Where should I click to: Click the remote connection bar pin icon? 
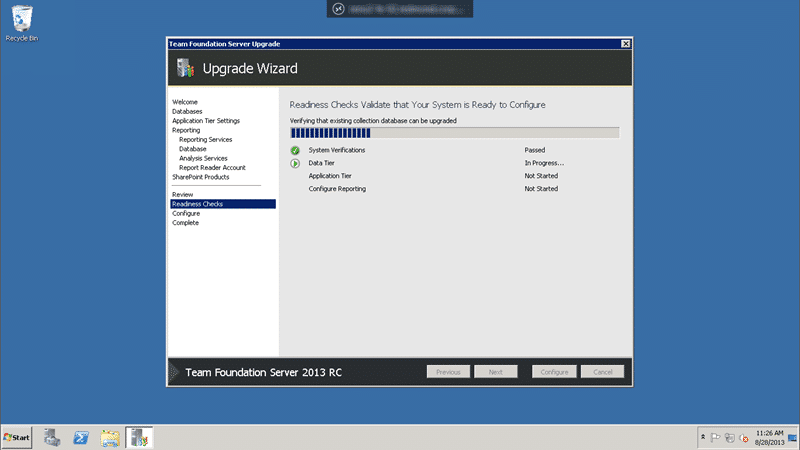coord(338,9)
